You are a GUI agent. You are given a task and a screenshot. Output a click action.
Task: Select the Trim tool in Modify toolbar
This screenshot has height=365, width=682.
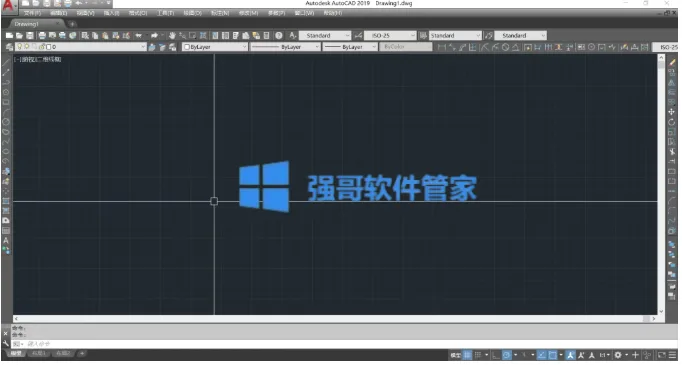coord(672,152)
